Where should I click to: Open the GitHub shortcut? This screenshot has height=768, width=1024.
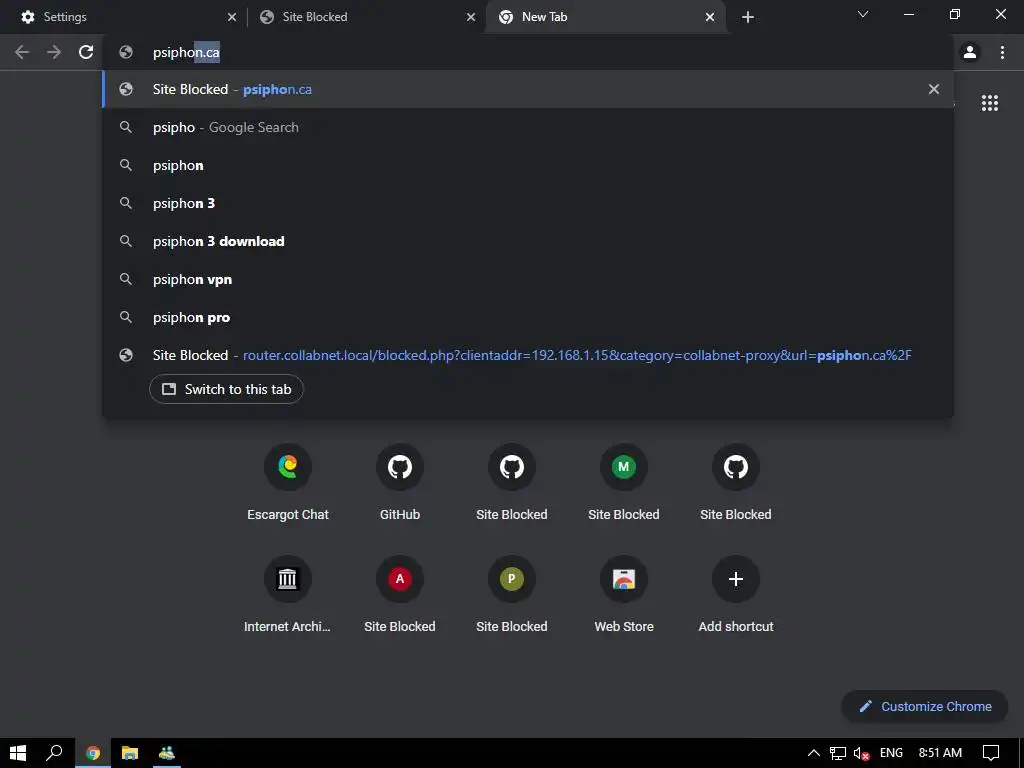pos(400,483)
